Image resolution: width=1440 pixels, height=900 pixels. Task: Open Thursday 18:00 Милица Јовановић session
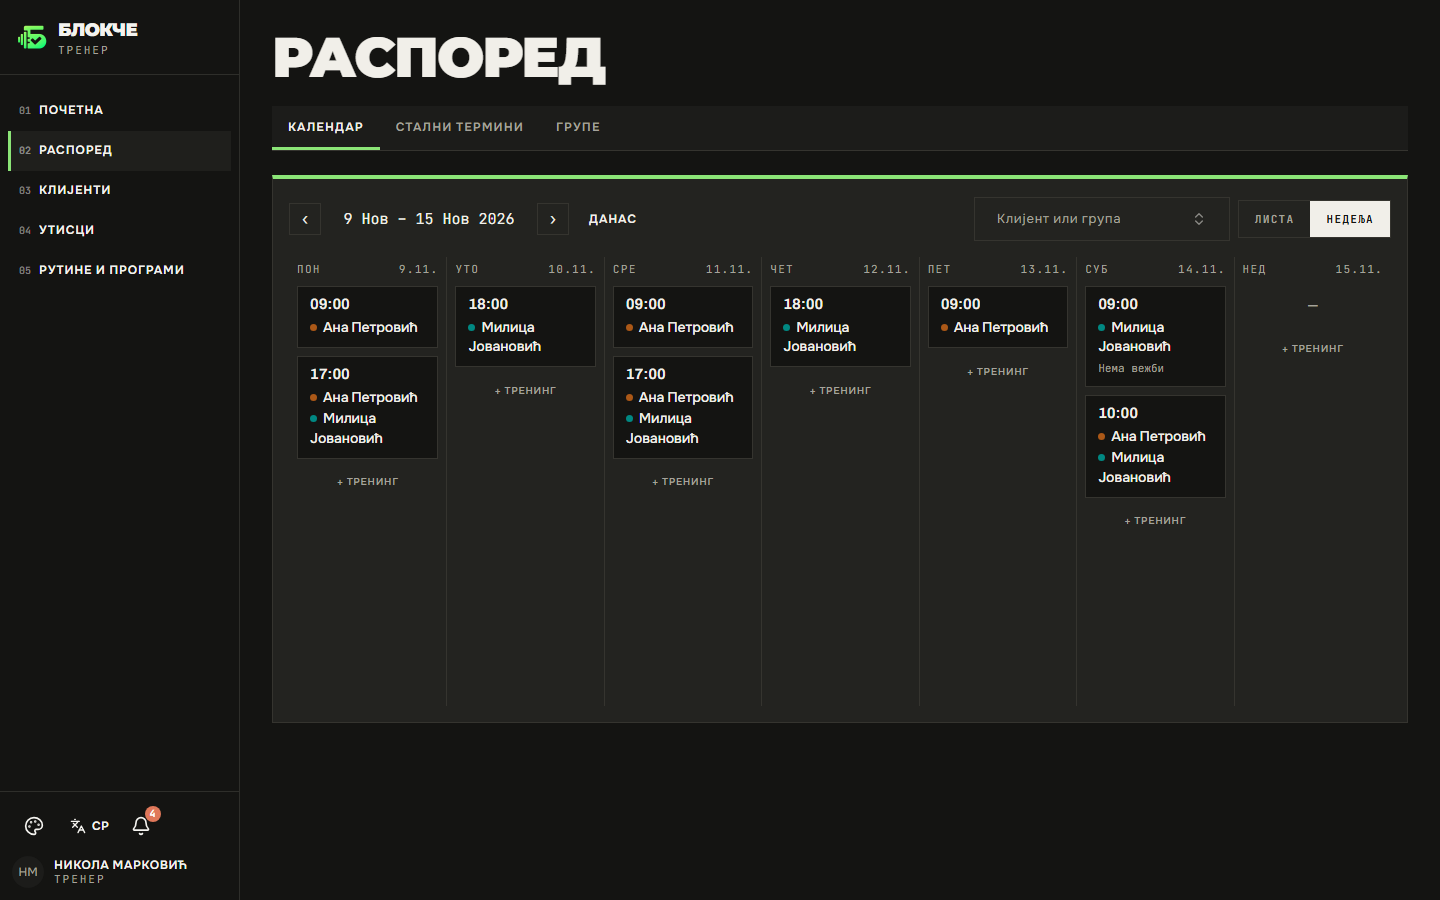840,326
